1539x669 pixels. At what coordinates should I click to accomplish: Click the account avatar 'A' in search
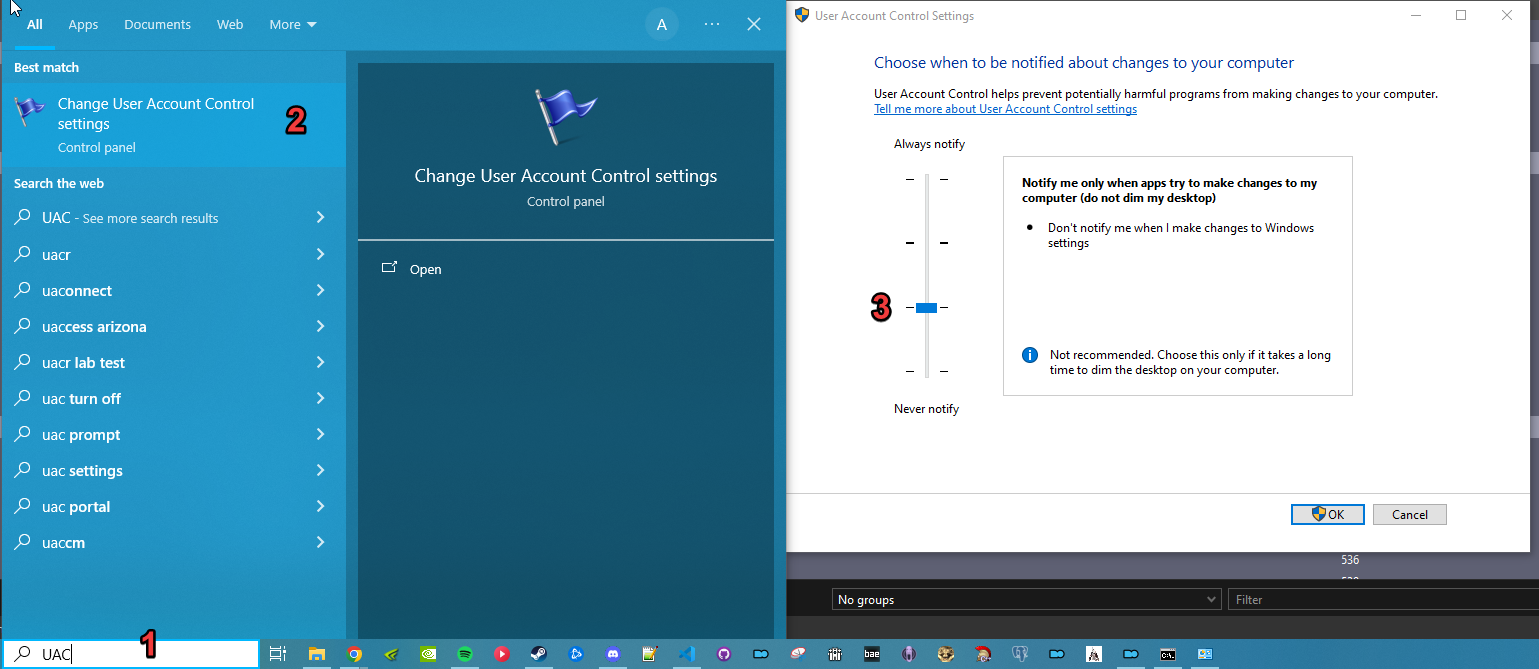click(661, 24)
